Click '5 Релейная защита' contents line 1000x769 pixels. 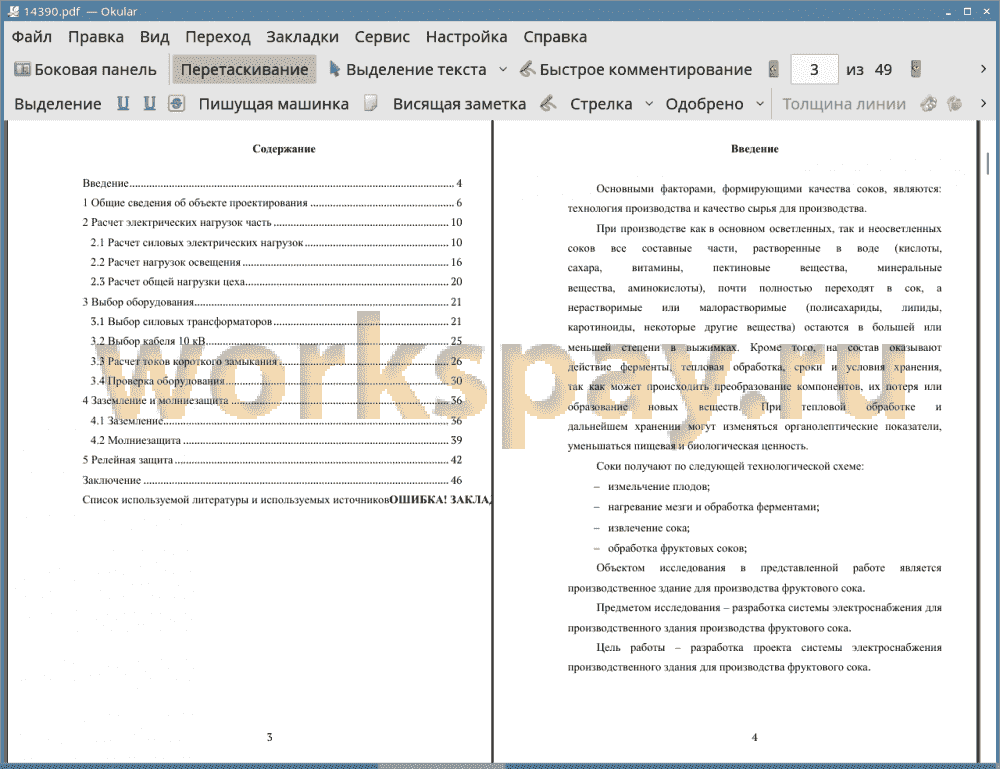click(272, 460)
